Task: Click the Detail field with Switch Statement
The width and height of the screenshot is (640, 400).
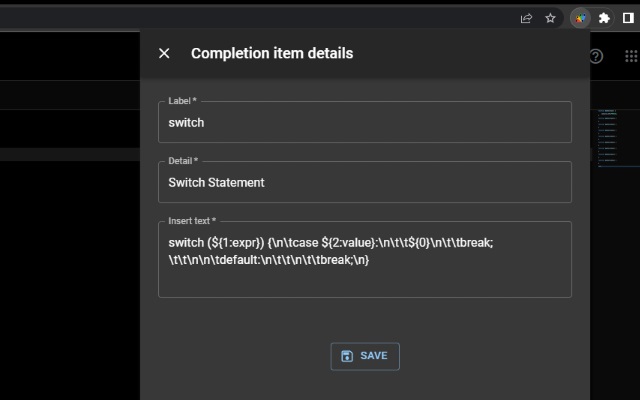Action: tap(365, 182)
